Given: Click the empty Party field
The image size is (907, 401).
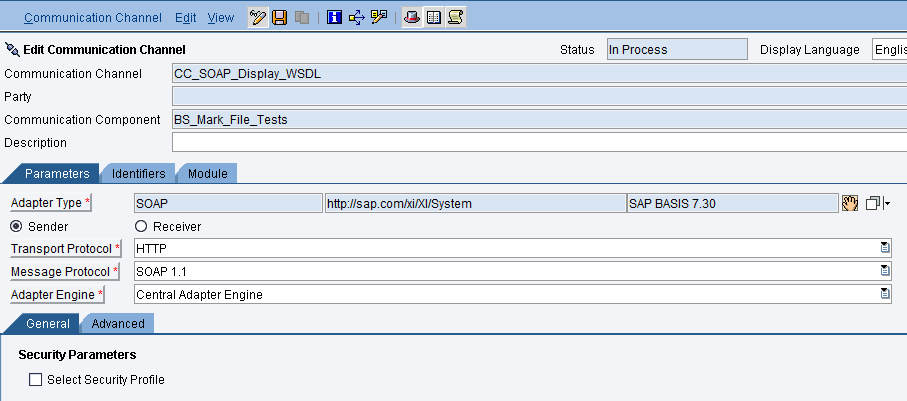Looking at the screenshot, I should tap(540, 97).
